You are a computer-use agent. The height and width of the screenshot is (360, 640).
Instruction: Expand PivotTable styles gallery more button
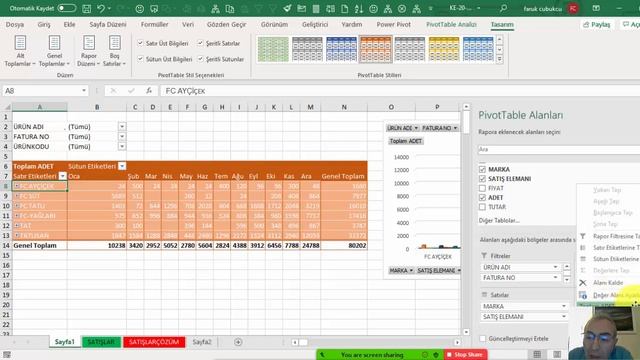pos(499,59)
